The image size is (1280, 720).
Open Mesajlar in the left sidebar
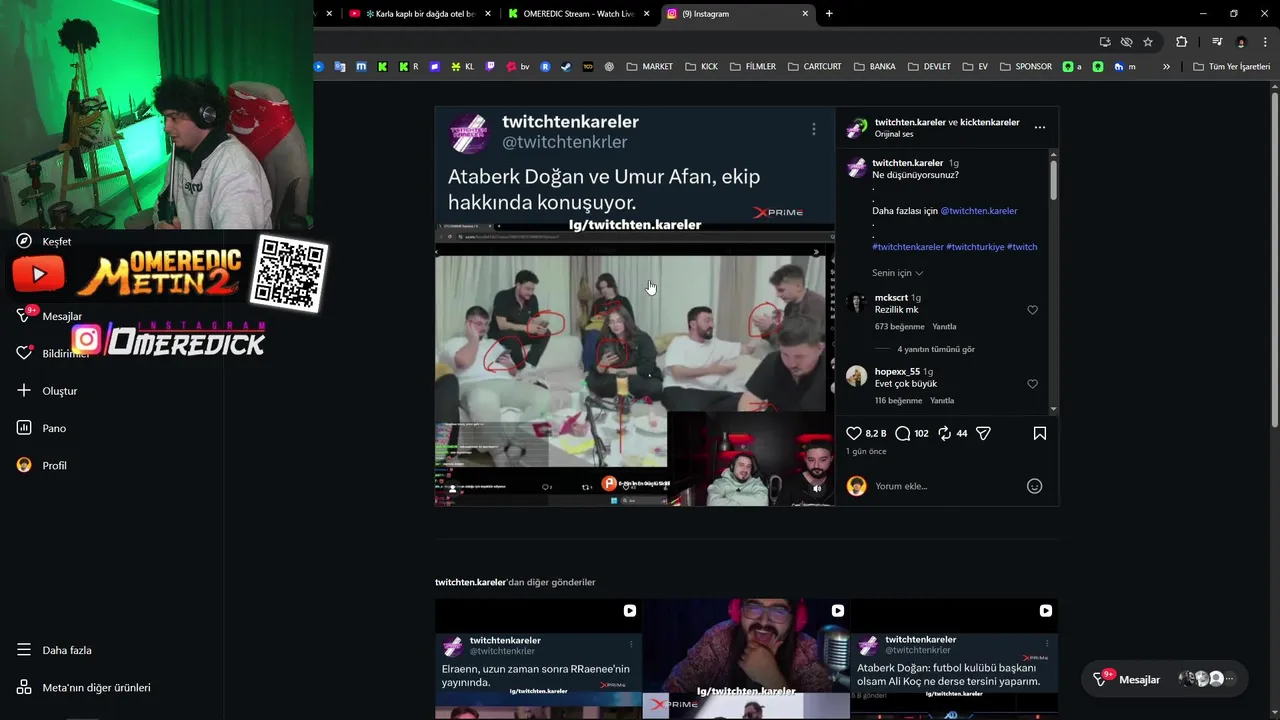click(x=48, y=316)
